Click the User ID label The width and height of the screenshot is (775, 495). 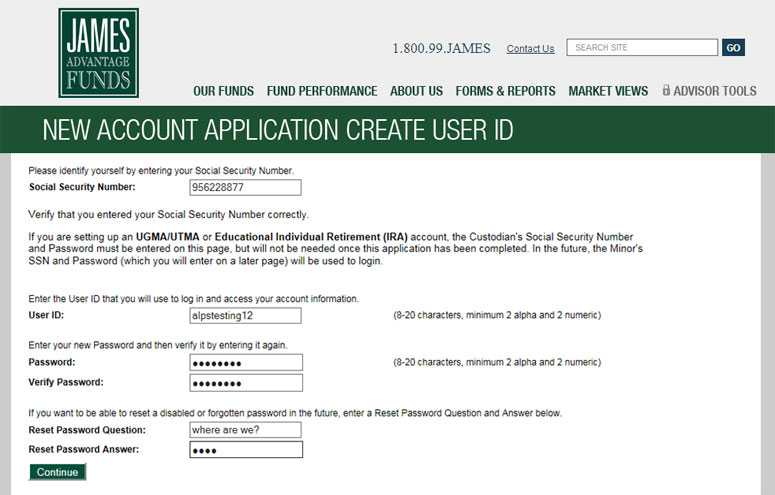(x=46, y=315)
